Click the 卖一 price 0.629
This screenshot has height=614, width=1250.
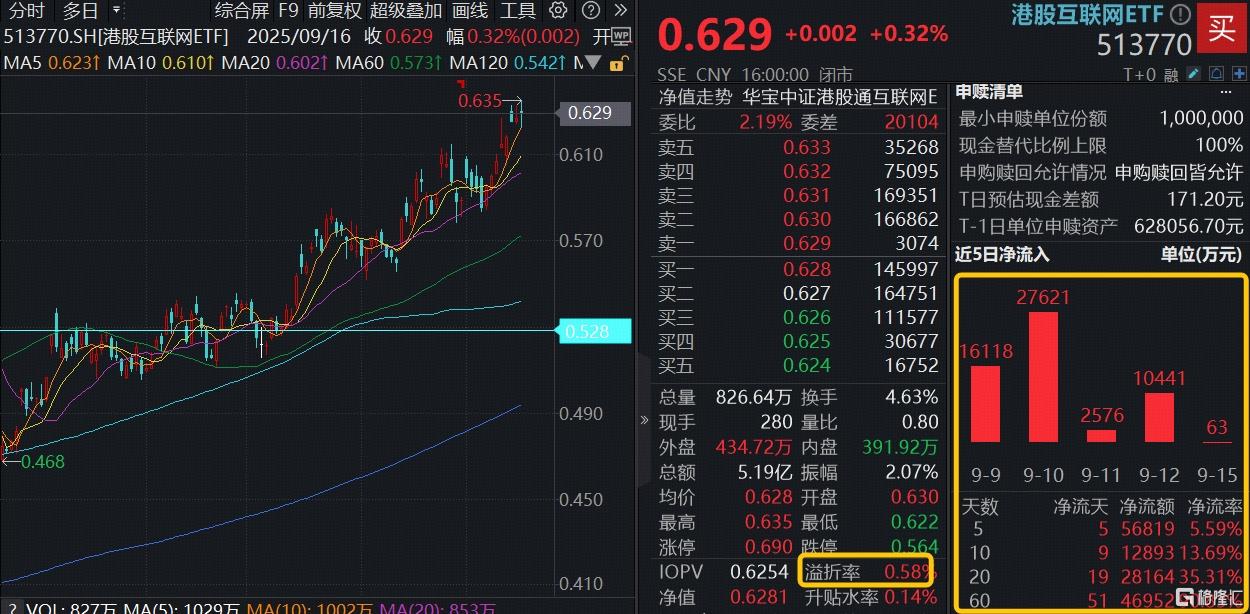[x=807, y=243]
